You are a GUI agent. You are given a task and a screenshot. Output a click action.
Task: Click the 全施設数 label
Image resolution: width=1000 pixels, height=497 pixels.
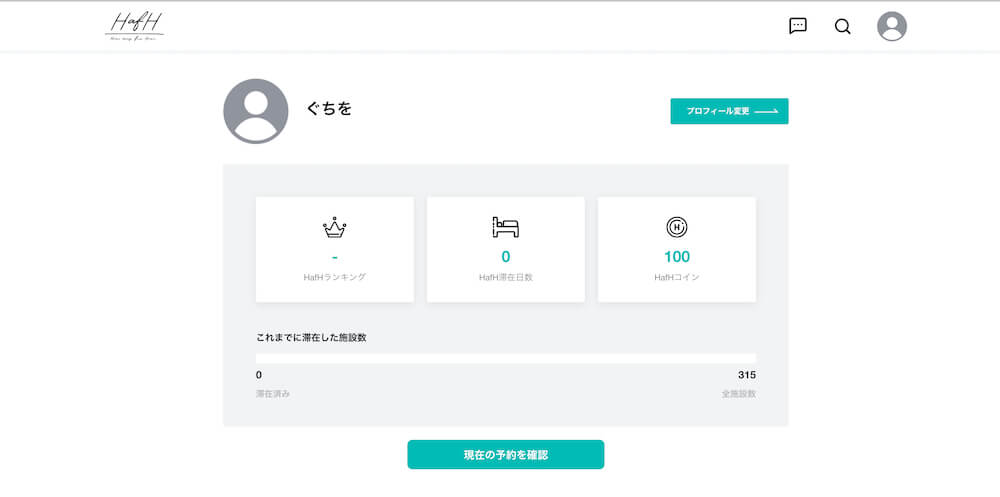coord(739,394)
